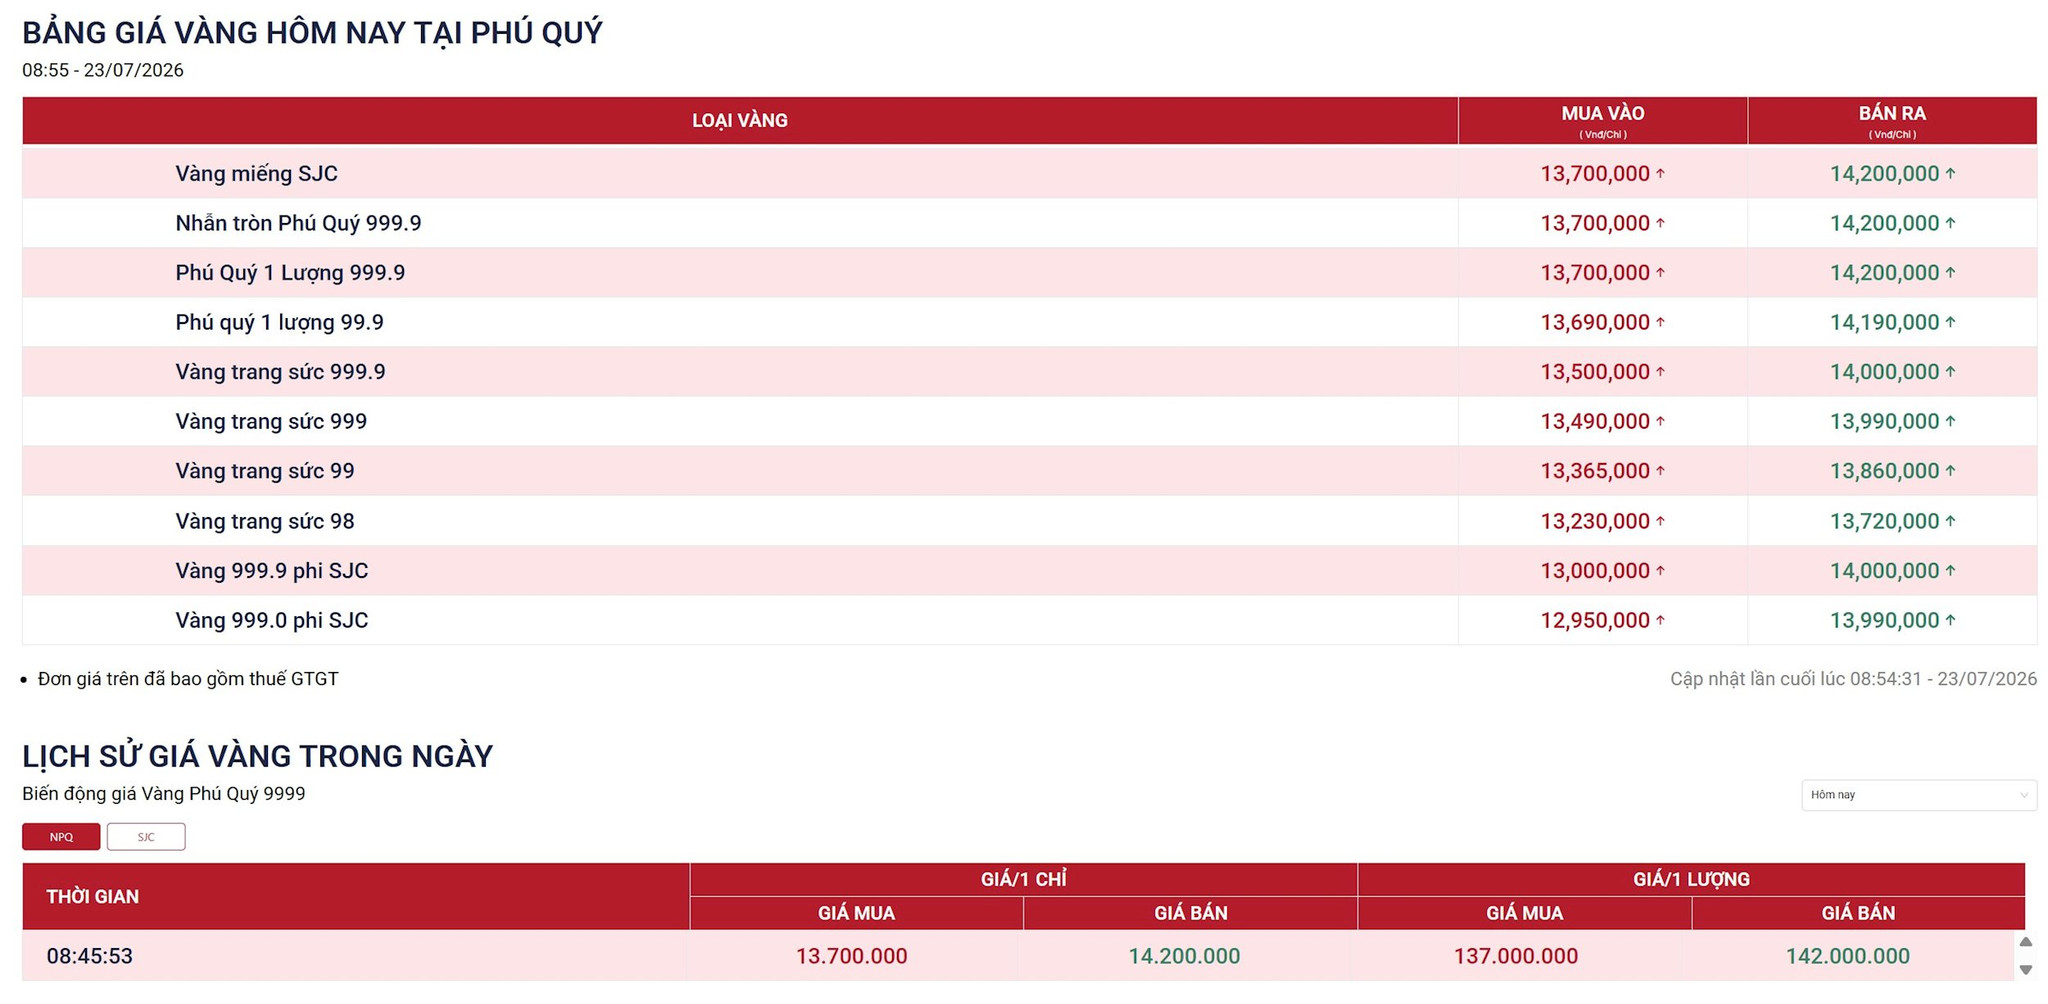The width and height of the screenshot is (2048, 1004).
Task: Click the 14.200.000 per-chỉ sell price
Action: (1184, 956)
